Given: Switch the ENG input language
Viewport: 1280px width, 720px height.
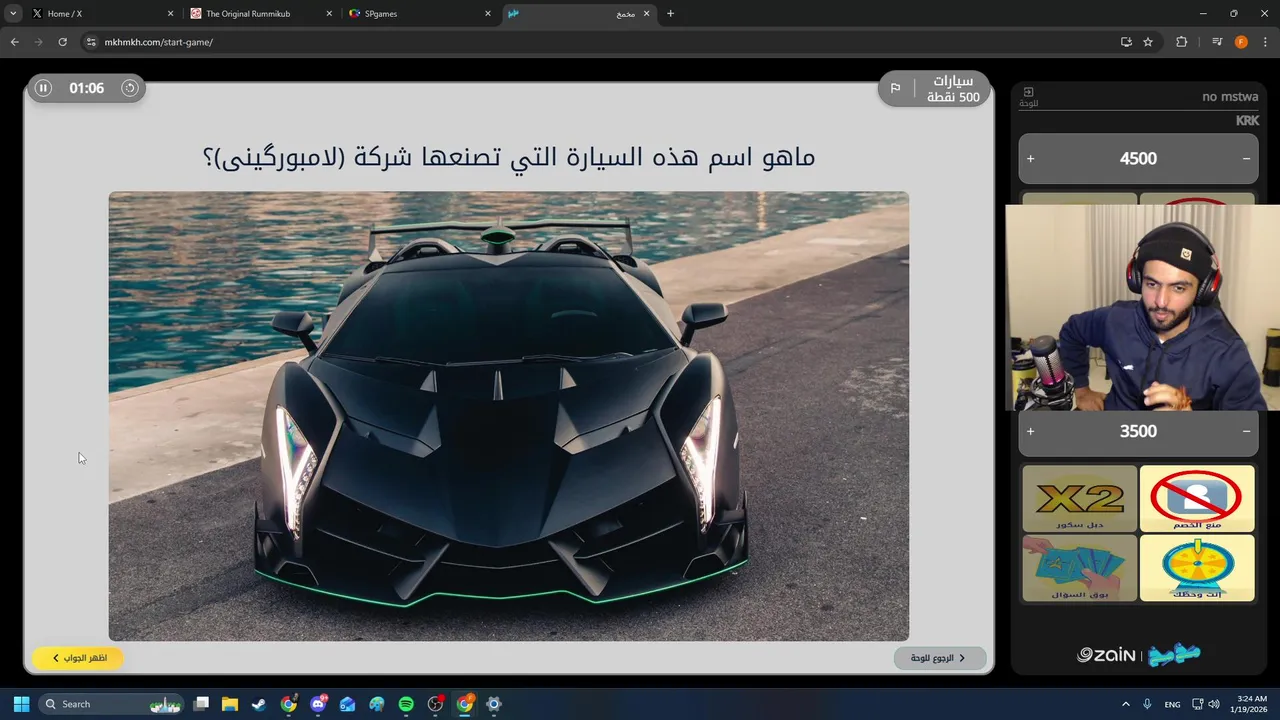Looking at the screenshot, I should click(1173, 704).
